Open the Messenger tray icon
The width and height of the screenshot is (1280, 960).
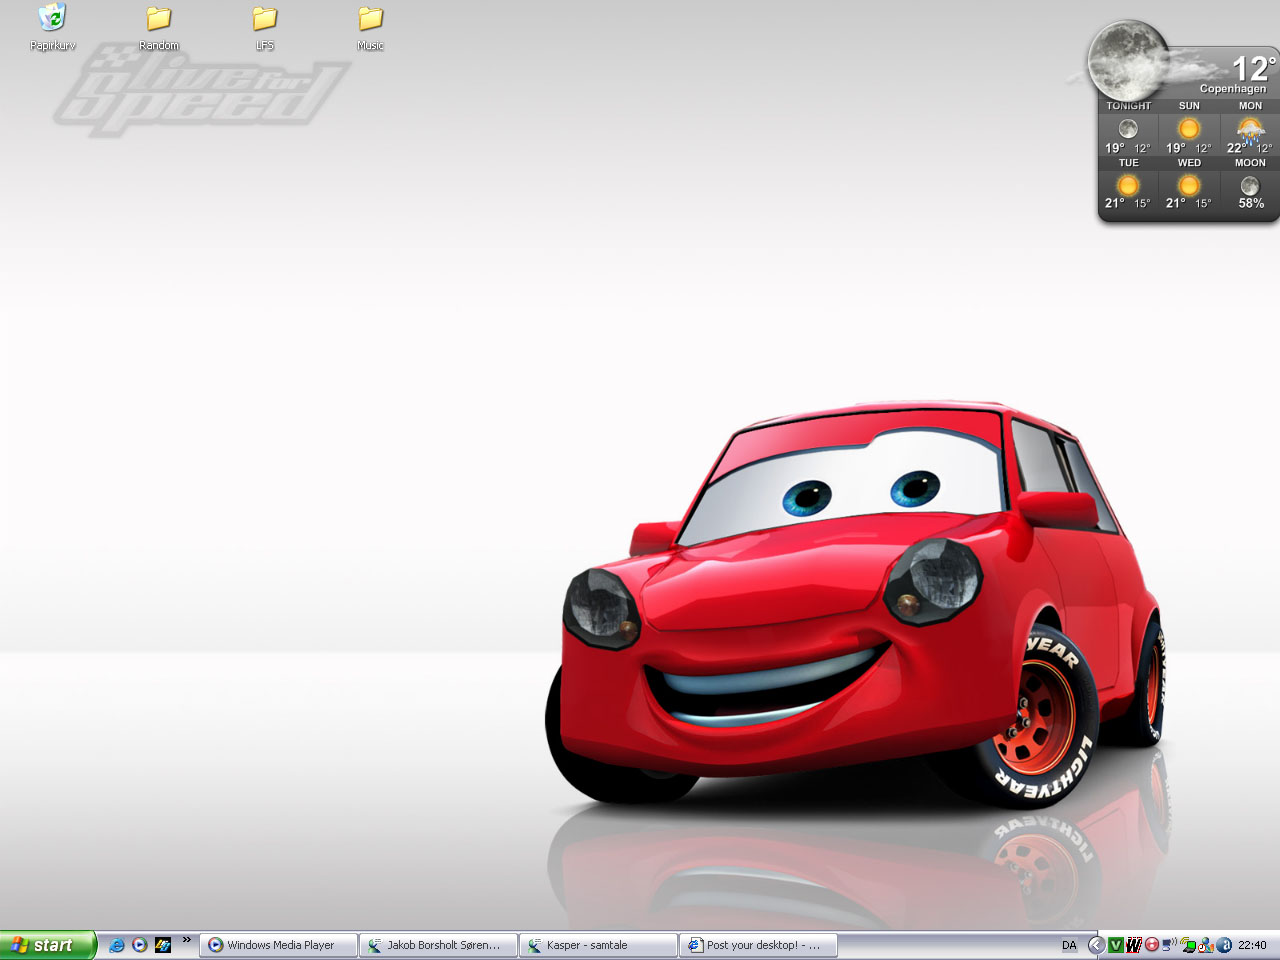tap(1206, 945)
